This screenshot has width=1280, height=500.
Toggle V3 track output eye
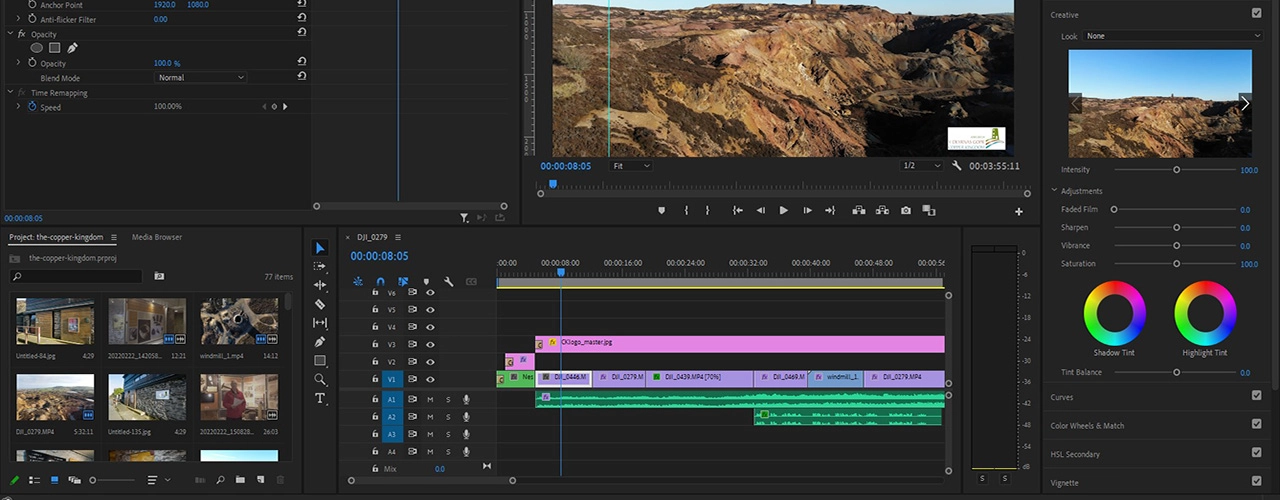click(x=430, y=344)
